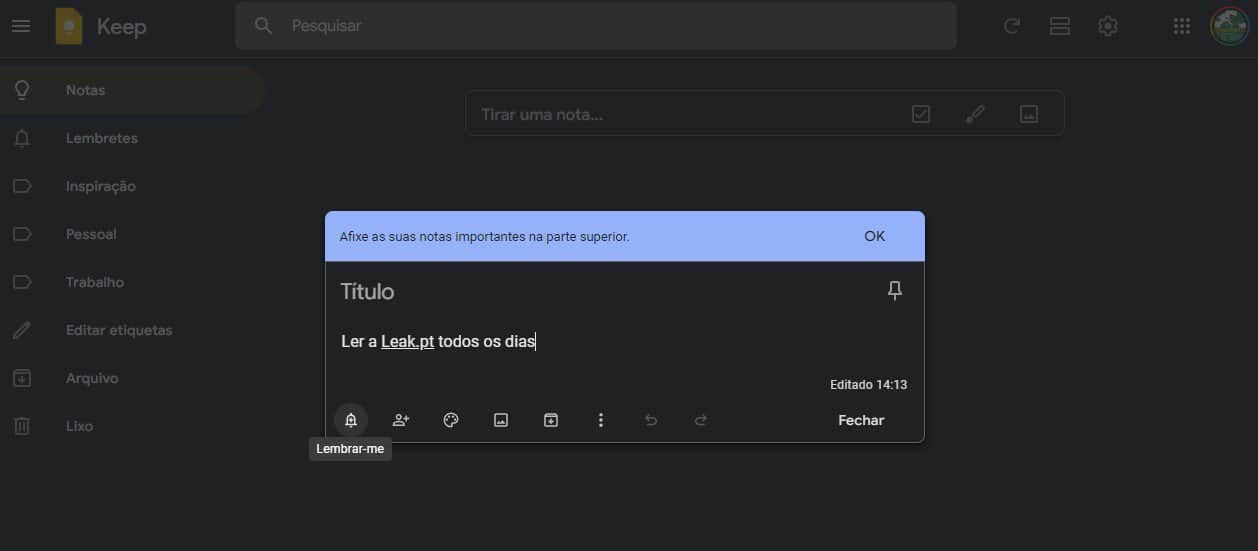Screen dimensions: 1258x551
Task: Dismiss the tip banner with OK
Action: [874, 236]
